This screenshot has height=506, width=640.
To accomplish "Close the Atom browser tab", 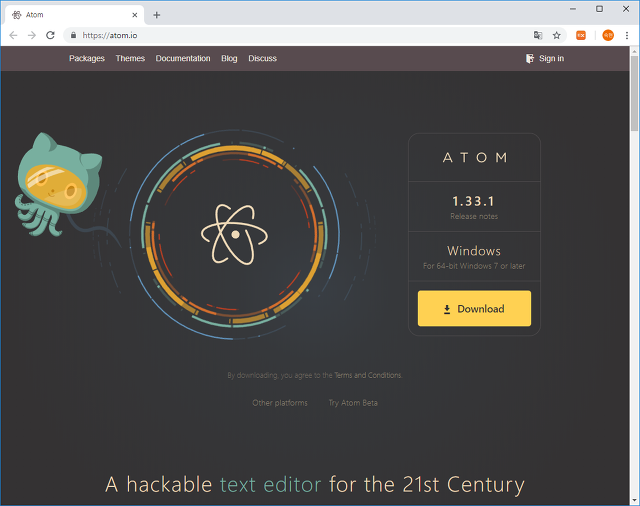I will coord(135,15).
